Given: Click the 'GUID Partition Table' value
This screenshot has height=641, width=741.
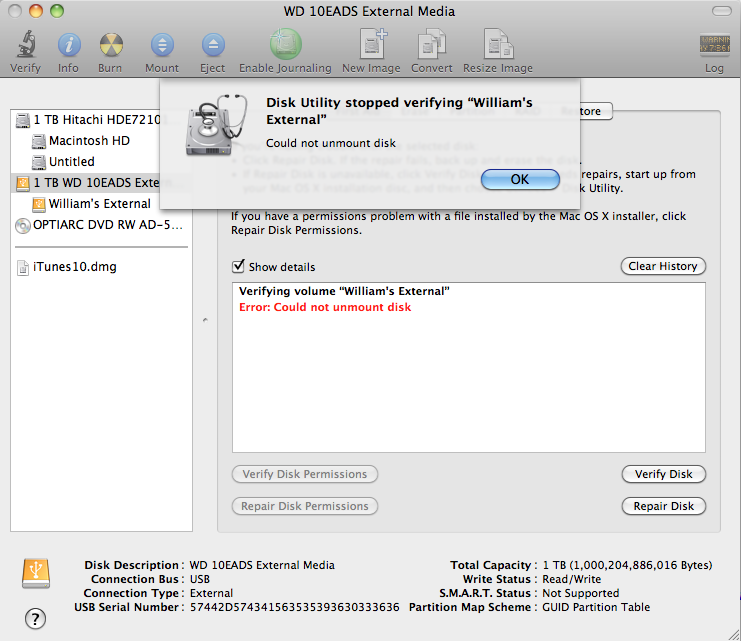Looking at the screenshot, I should coord(596,607).
